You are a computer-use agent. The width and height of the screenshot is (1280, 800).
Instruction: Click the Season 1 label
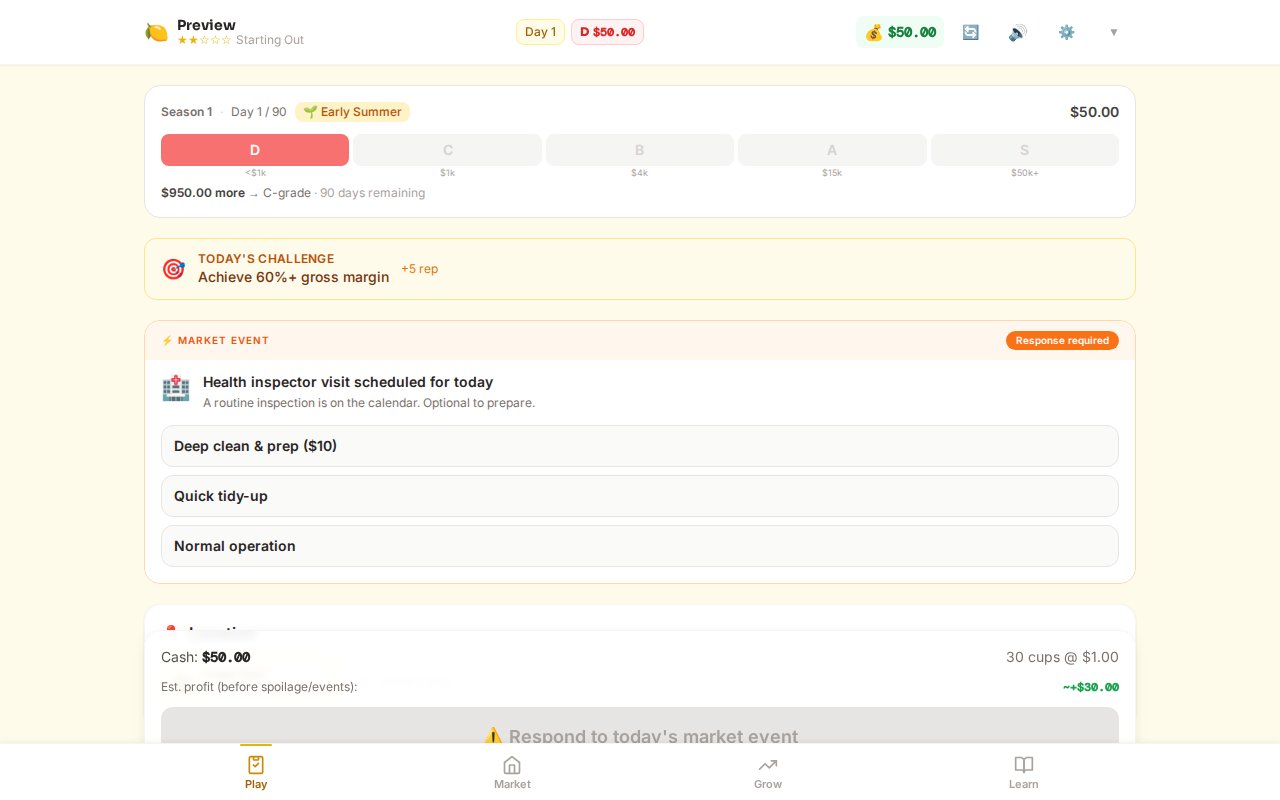click(187, 112)
